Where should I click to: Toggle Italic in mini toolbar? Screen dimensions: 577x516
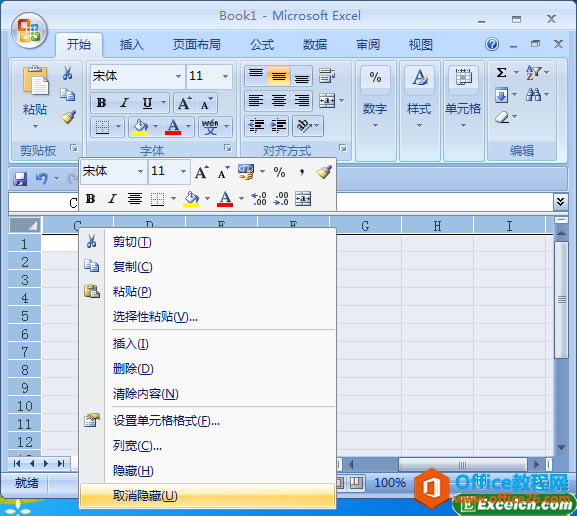(x=112, y=199)
